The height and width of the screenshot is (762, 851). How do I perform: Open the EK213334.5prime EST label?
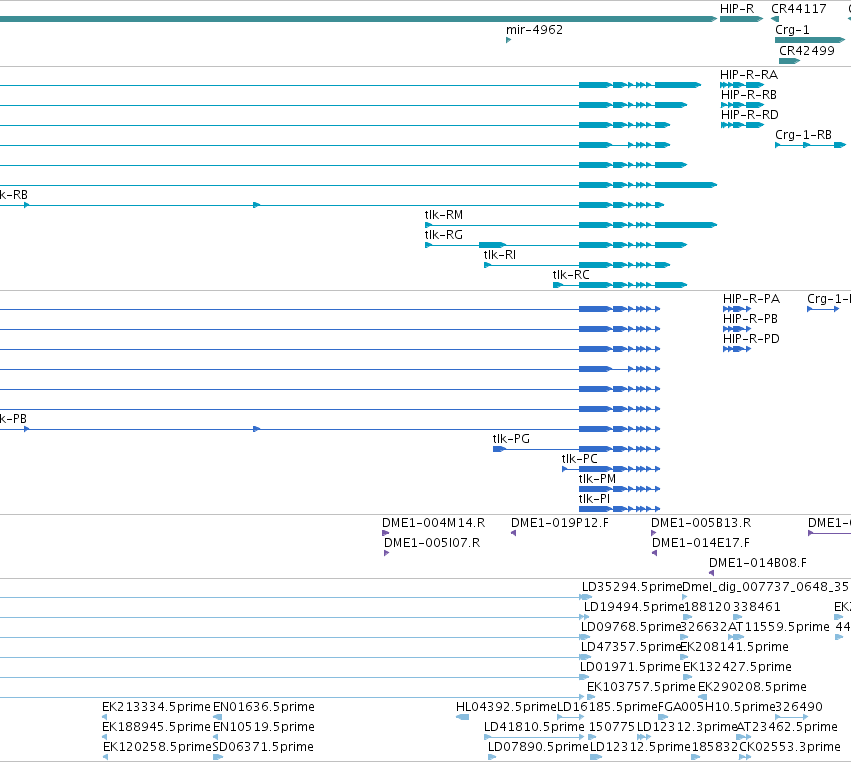pos(156,707)
